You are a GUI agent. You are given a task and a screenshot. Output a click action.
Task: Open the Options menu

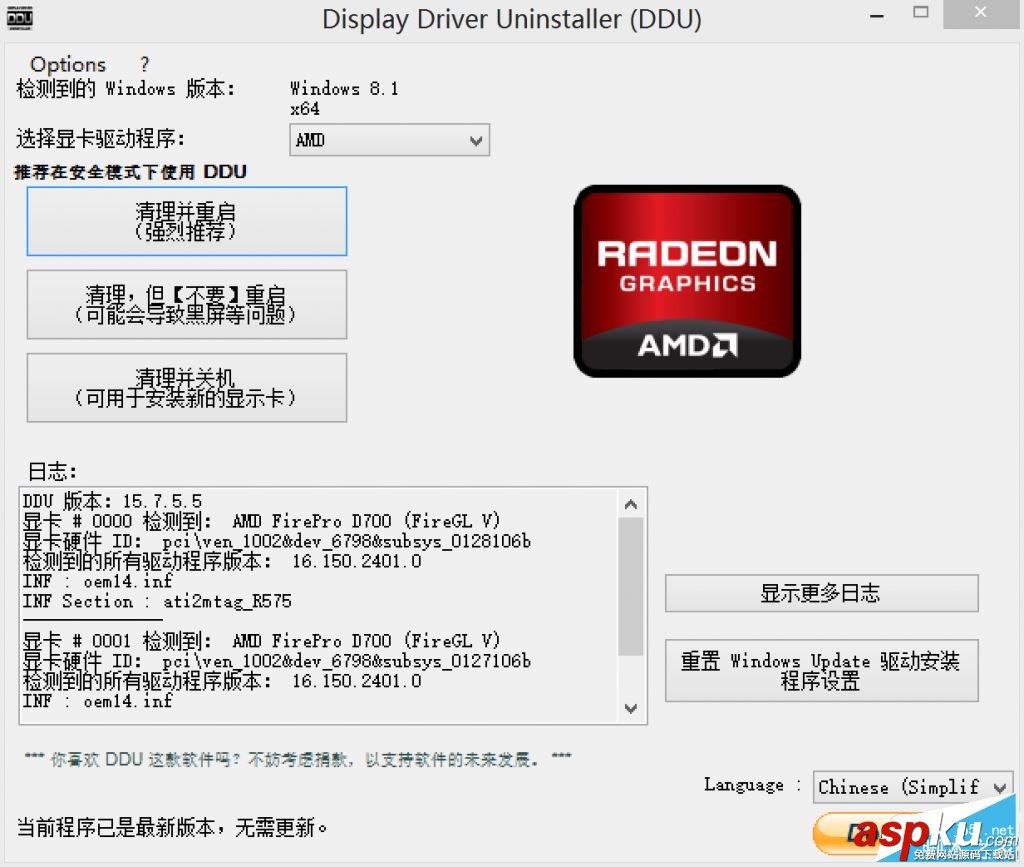(x=68, y=64)
